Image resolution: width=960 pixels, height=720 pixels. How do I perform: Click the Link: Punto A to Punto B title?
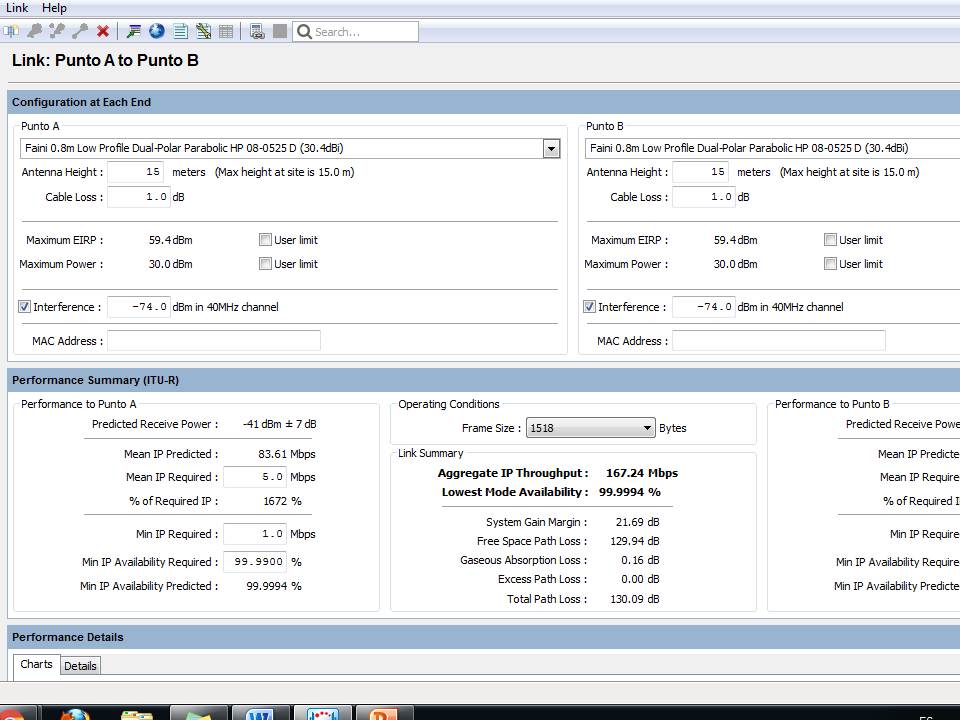(x=105, y=61)
